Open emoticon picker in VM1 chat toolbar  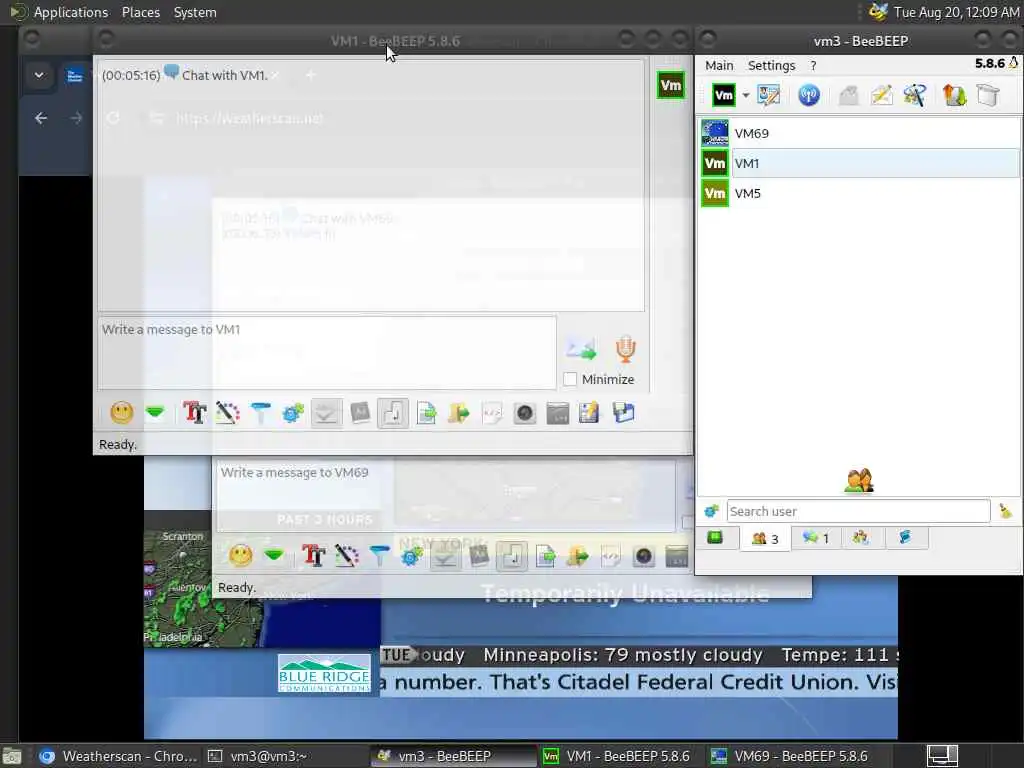click(x=121, y=413)
